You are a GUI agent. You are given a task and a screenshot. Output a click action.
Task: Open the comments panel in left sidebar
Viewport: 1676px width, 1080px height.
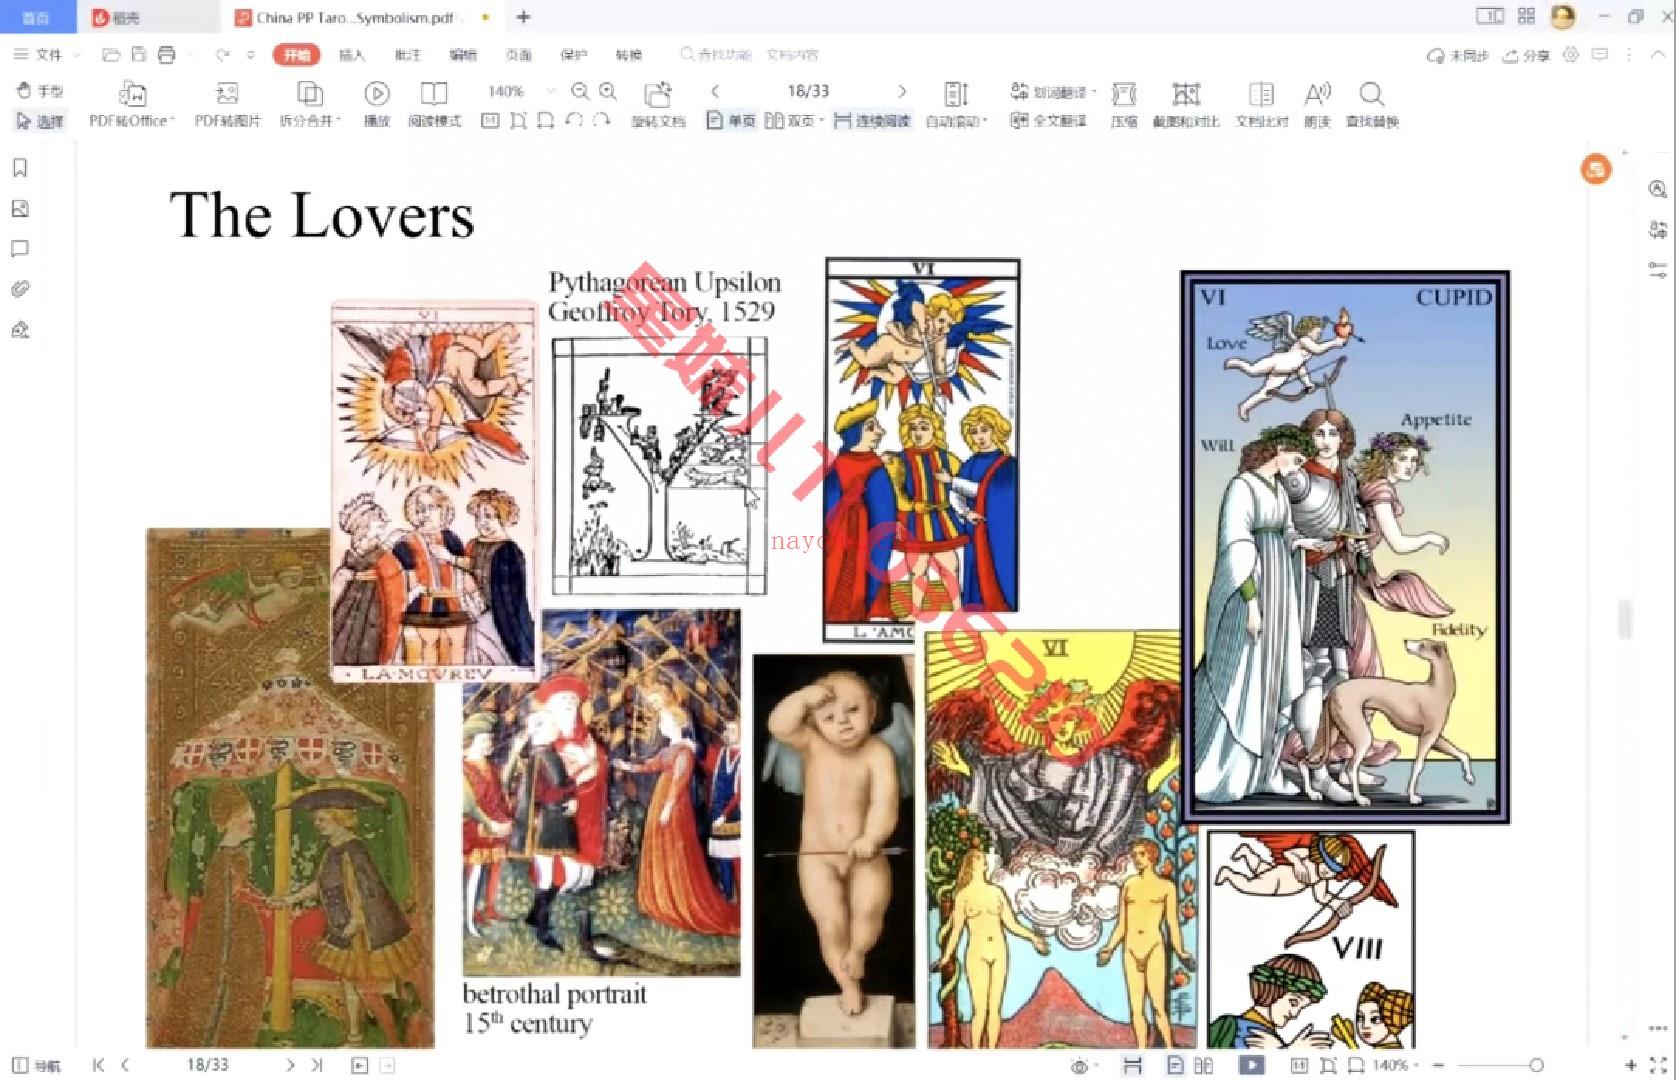tap(20, 248)
